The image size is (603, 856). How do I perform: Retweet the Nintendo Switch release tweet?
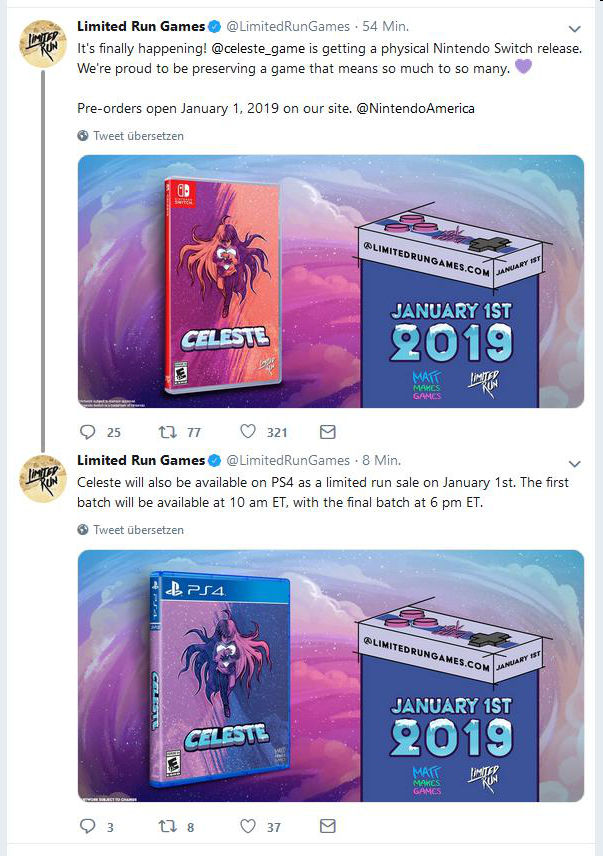[169, 432]
